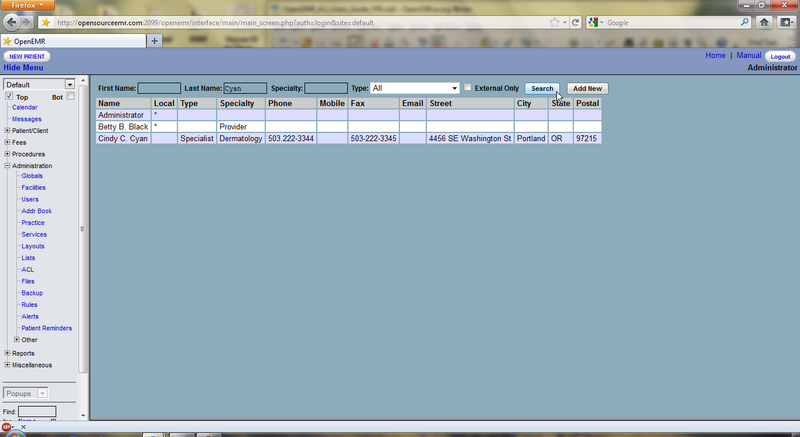The height and width of the screenshot is (437, 800).
Task: Click the bookmark star beside the URL
Action: (x=554, y=22)
